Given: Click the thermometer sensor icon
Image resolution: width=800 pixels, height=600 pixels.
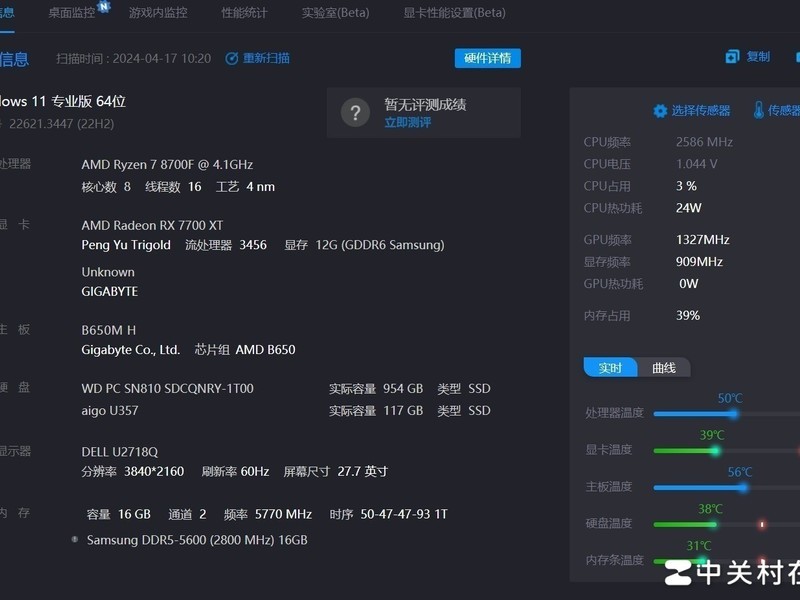Looking at the screenshot, I should click(759, 110).
